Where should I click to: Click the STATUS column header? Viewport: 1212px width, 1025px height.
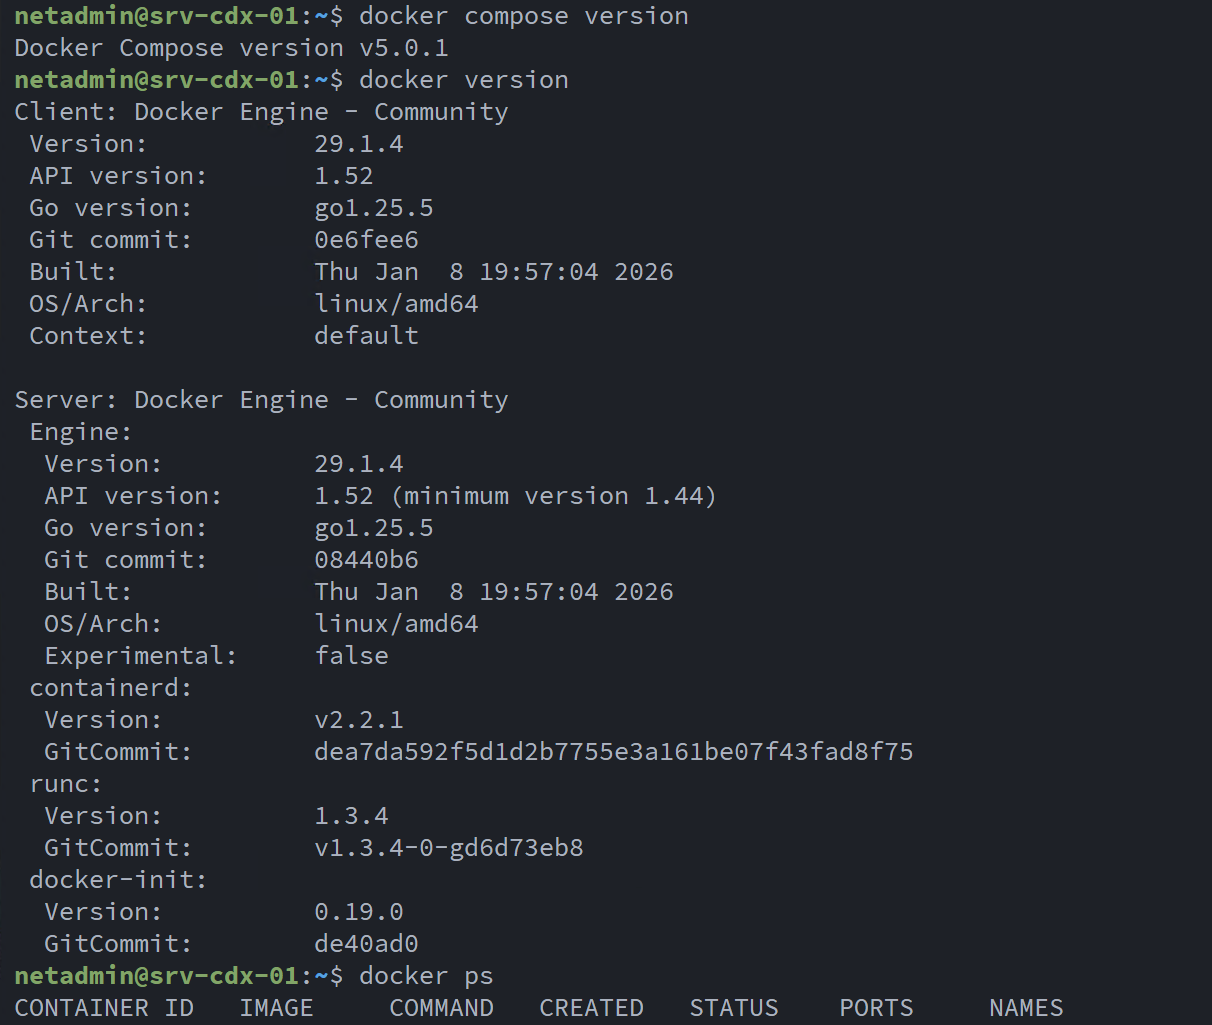point(733,1008)
